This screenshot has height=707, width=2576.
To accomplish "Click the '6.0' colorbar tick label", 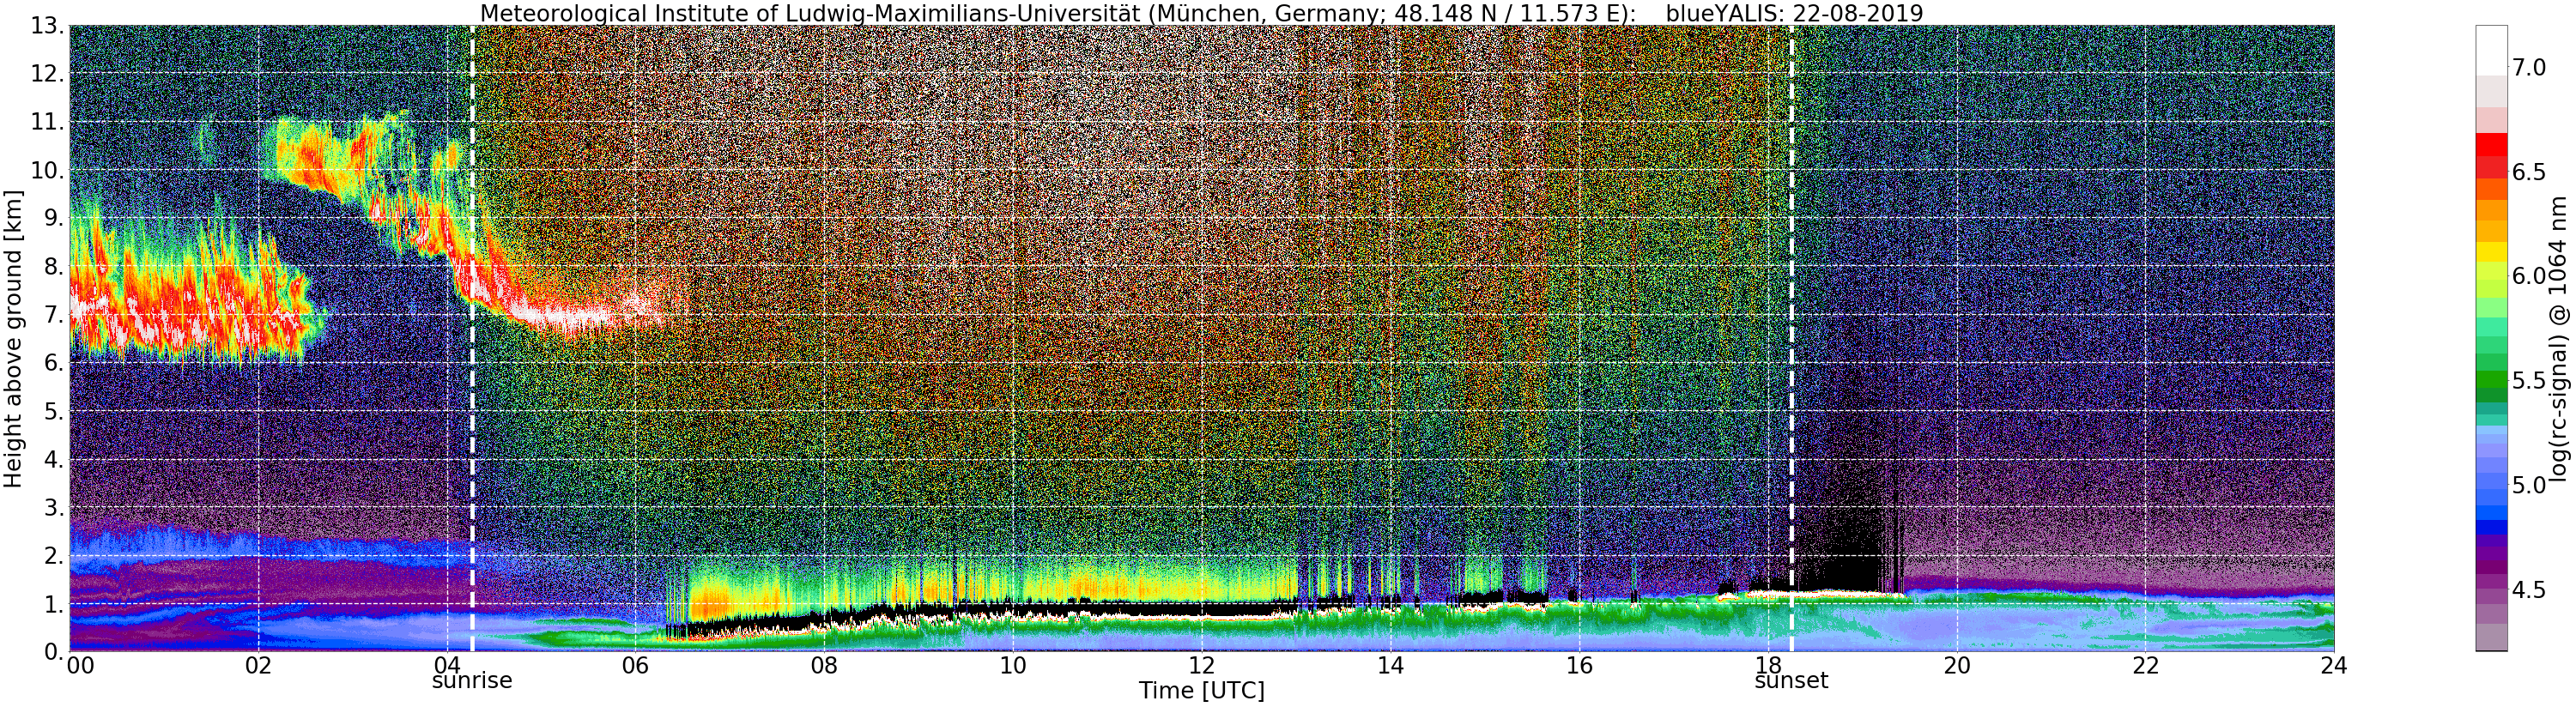I will 2529,276.
